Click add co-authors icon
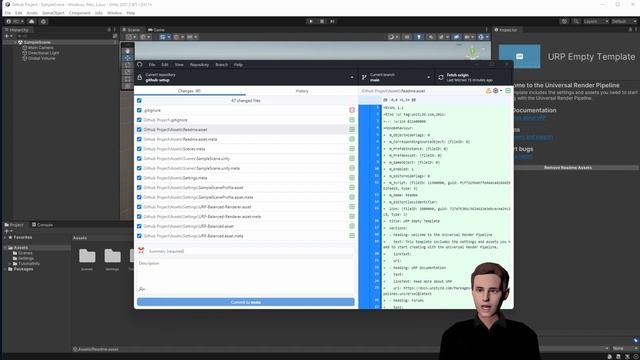This screenshot has height=360, width=640. click(142, 289)
